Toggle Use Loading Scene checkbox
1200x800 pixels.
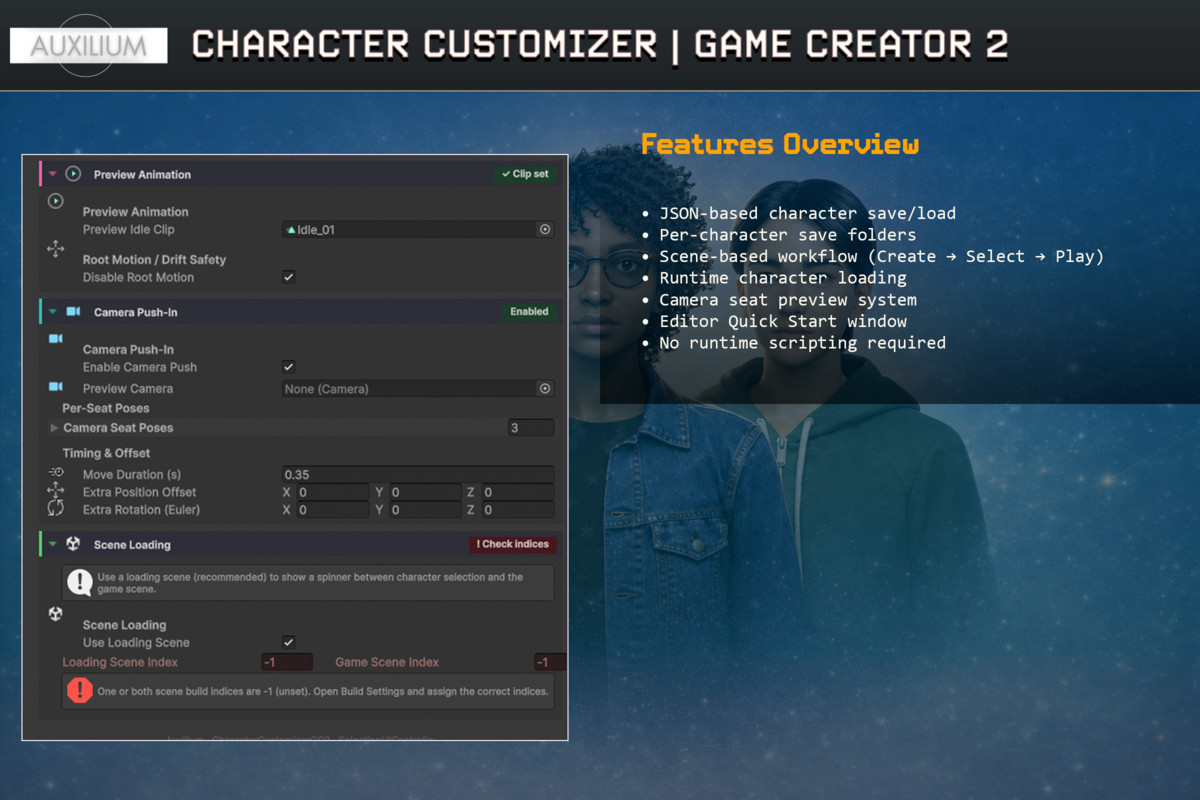tap(289, 642)
